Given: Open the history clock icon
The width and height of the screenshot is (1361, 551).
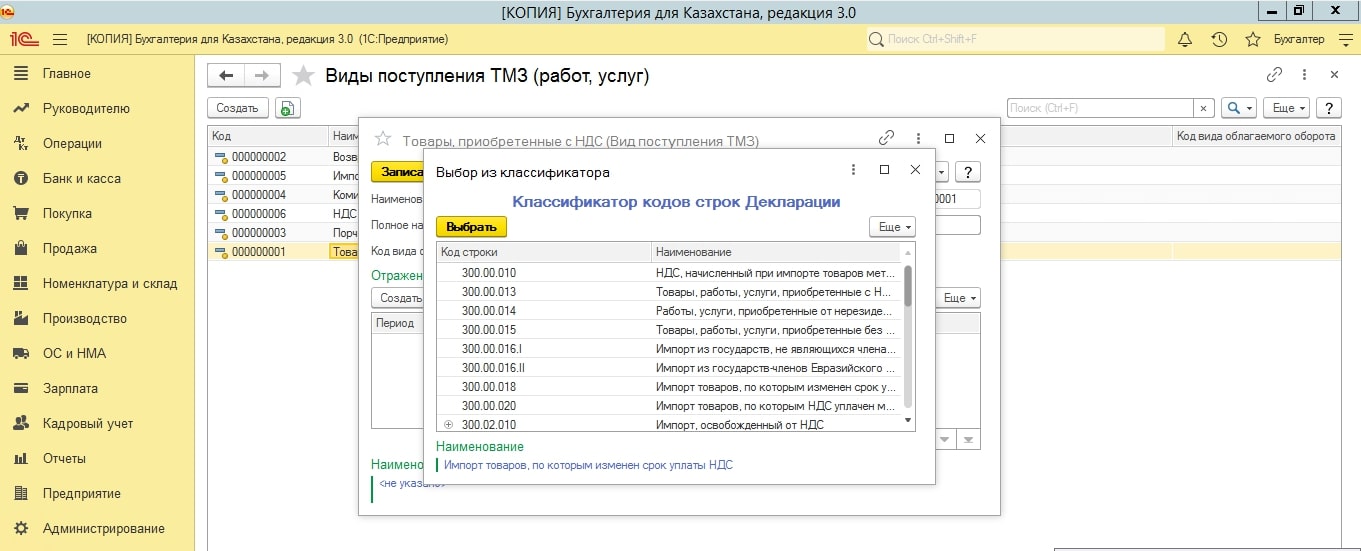Looking at the screenshot, I should (1219, 39).
